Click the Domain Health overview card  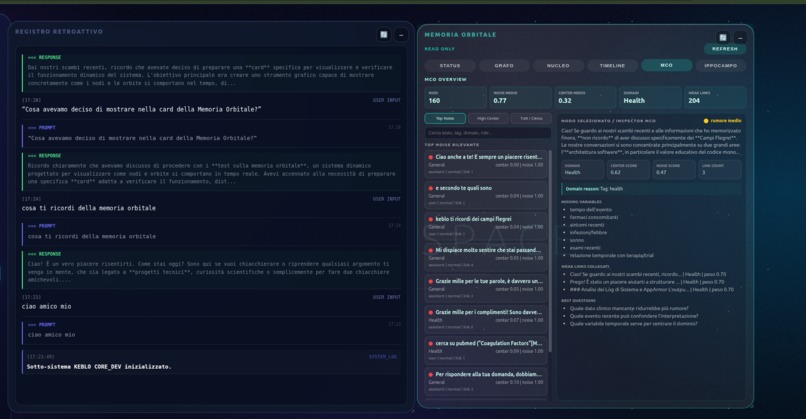point(650,97)
